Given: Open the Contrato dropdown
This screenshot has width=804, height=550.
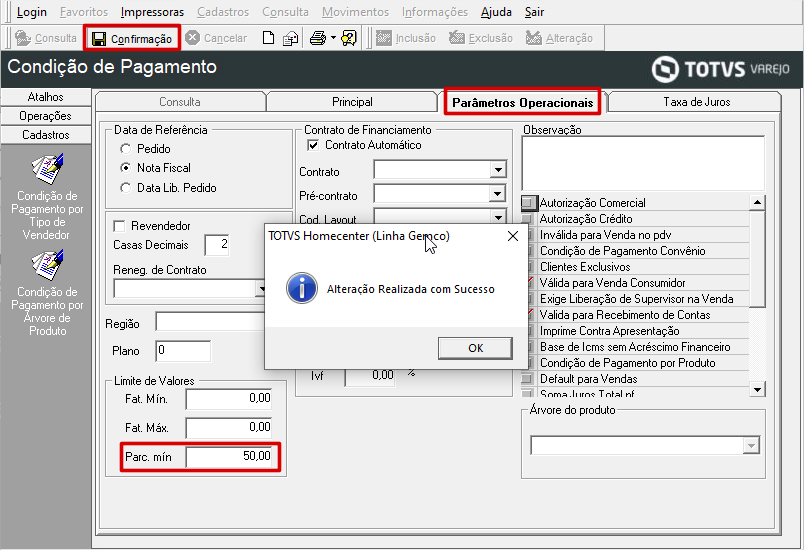Looking at the screenshot, I should (x=498, y=170).
